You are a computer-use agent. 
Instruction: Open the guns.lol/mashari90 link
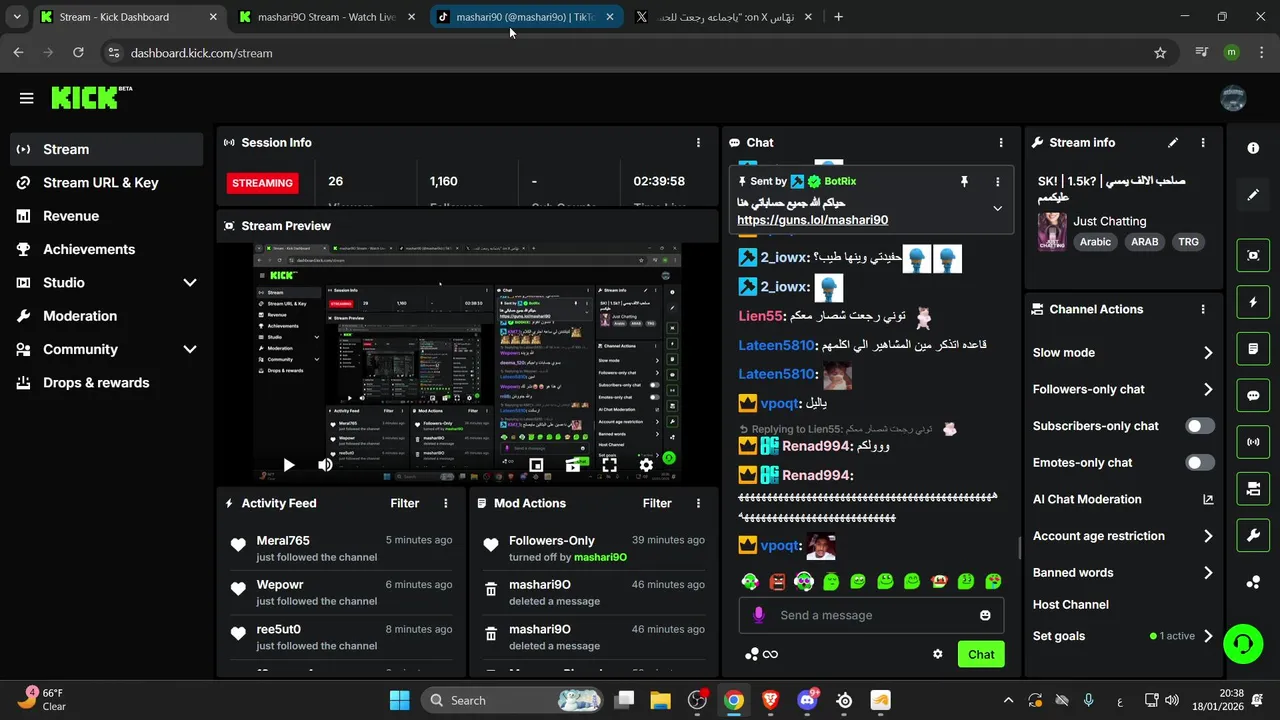click(x=812, y=220)
